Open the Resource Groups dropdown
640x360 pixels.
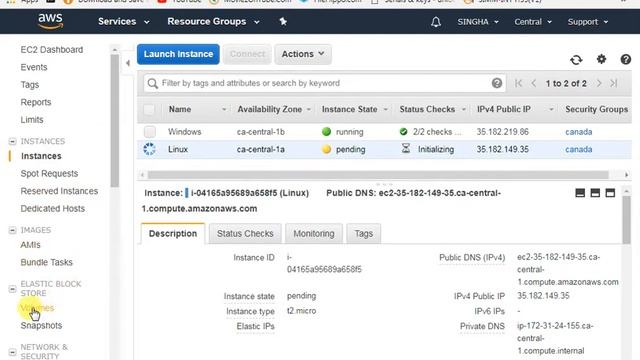(213, 22)
